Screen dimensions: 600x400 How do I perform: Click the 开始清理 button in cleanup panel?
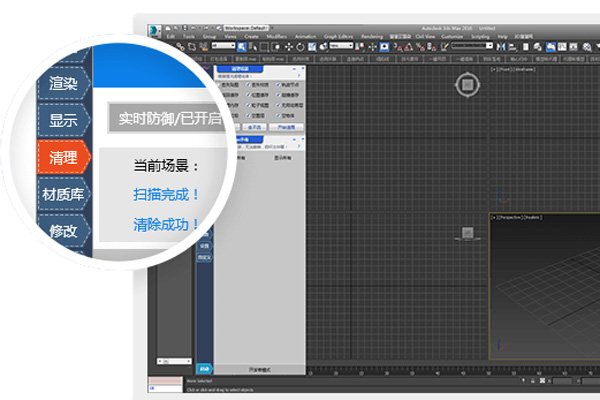pos(286,127)
